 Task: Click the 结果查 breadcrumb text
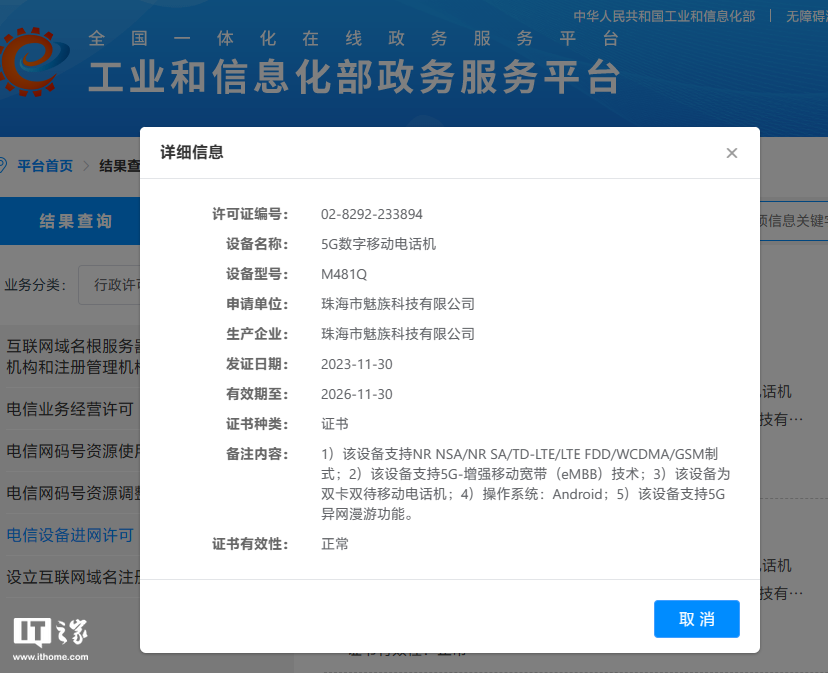pyautogui.click(x=120, y=166)
